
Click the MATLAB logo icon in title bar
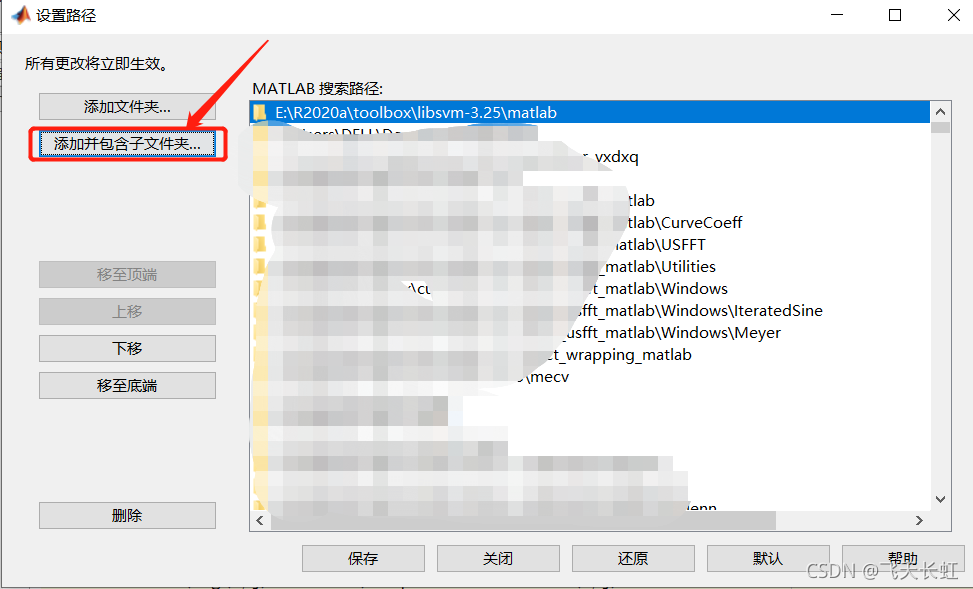[20, 15]
